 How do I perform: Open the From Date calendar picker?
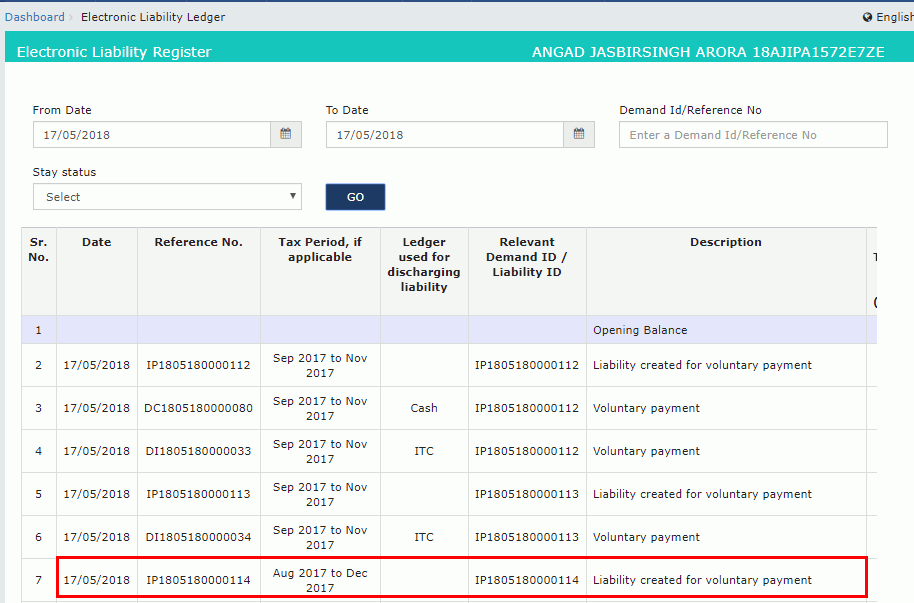click(285, 135)
